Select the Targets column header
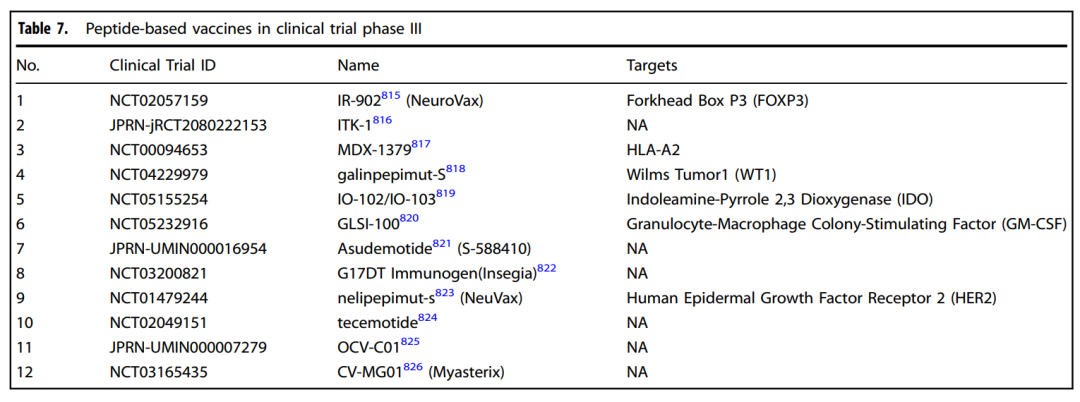Viewport: 1080px width, 402px height. tap(652, 66)
